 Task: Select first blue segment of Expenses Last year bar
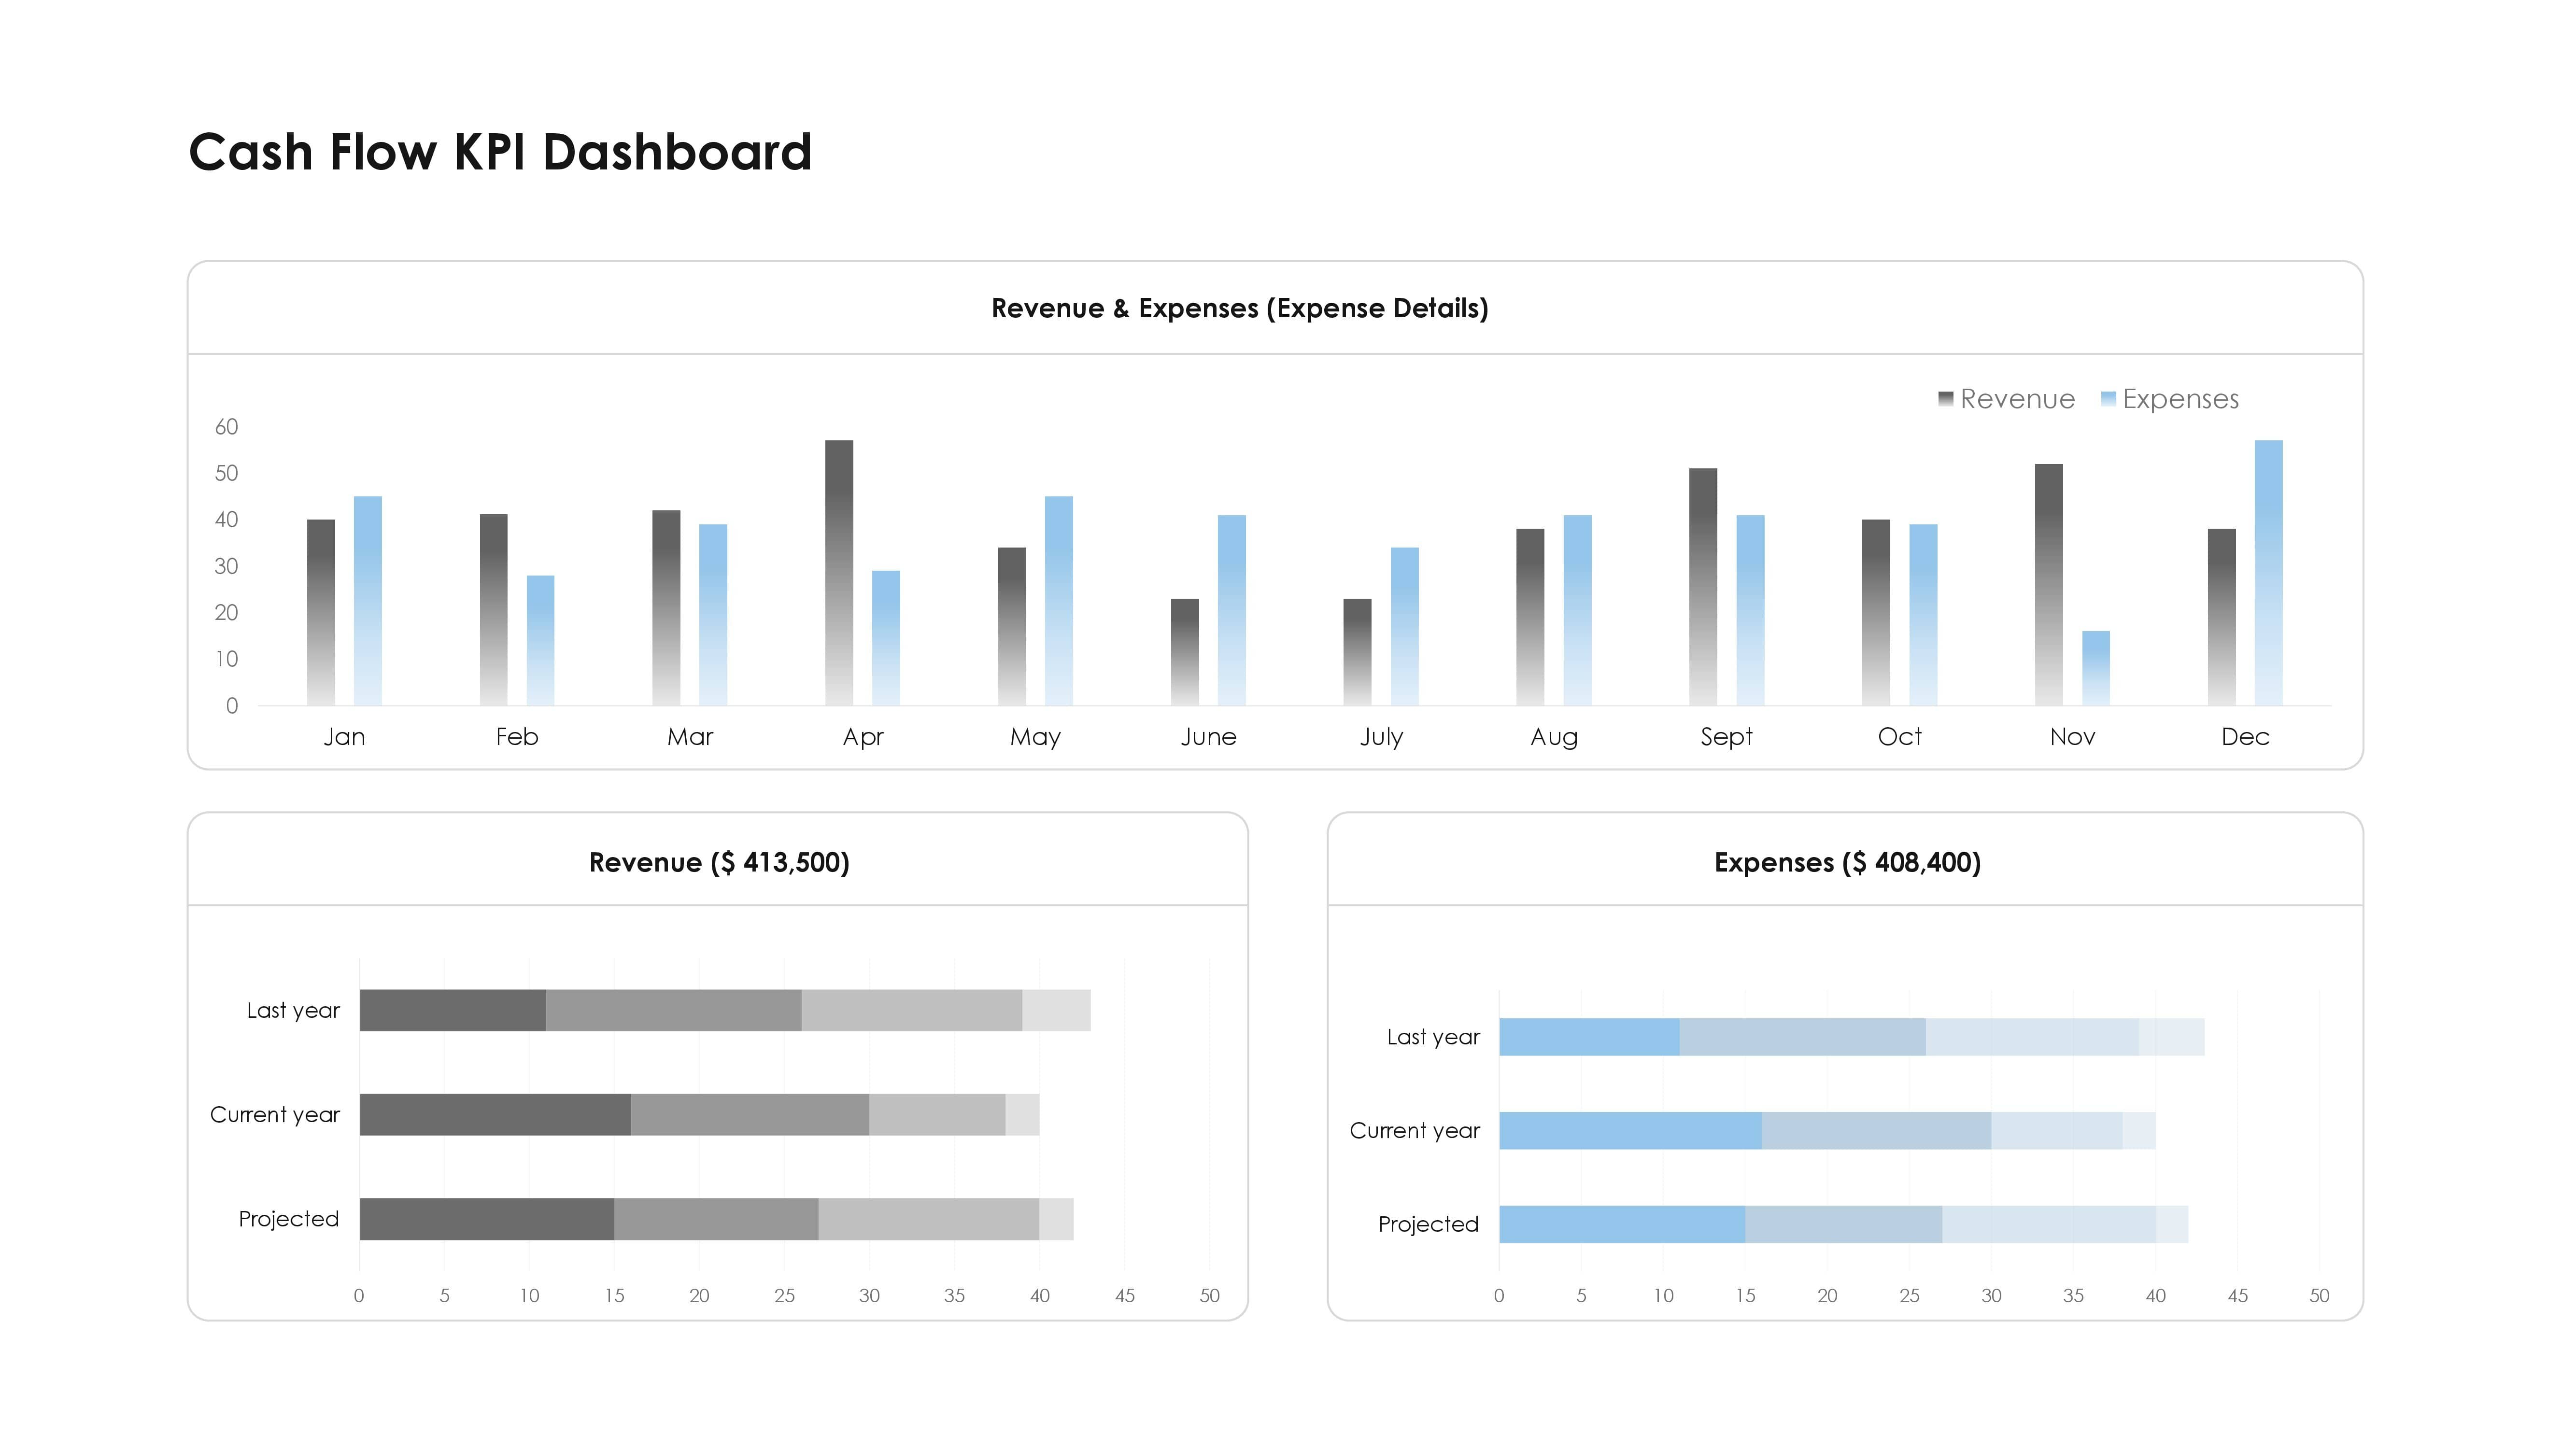tap(1589, 1037)
